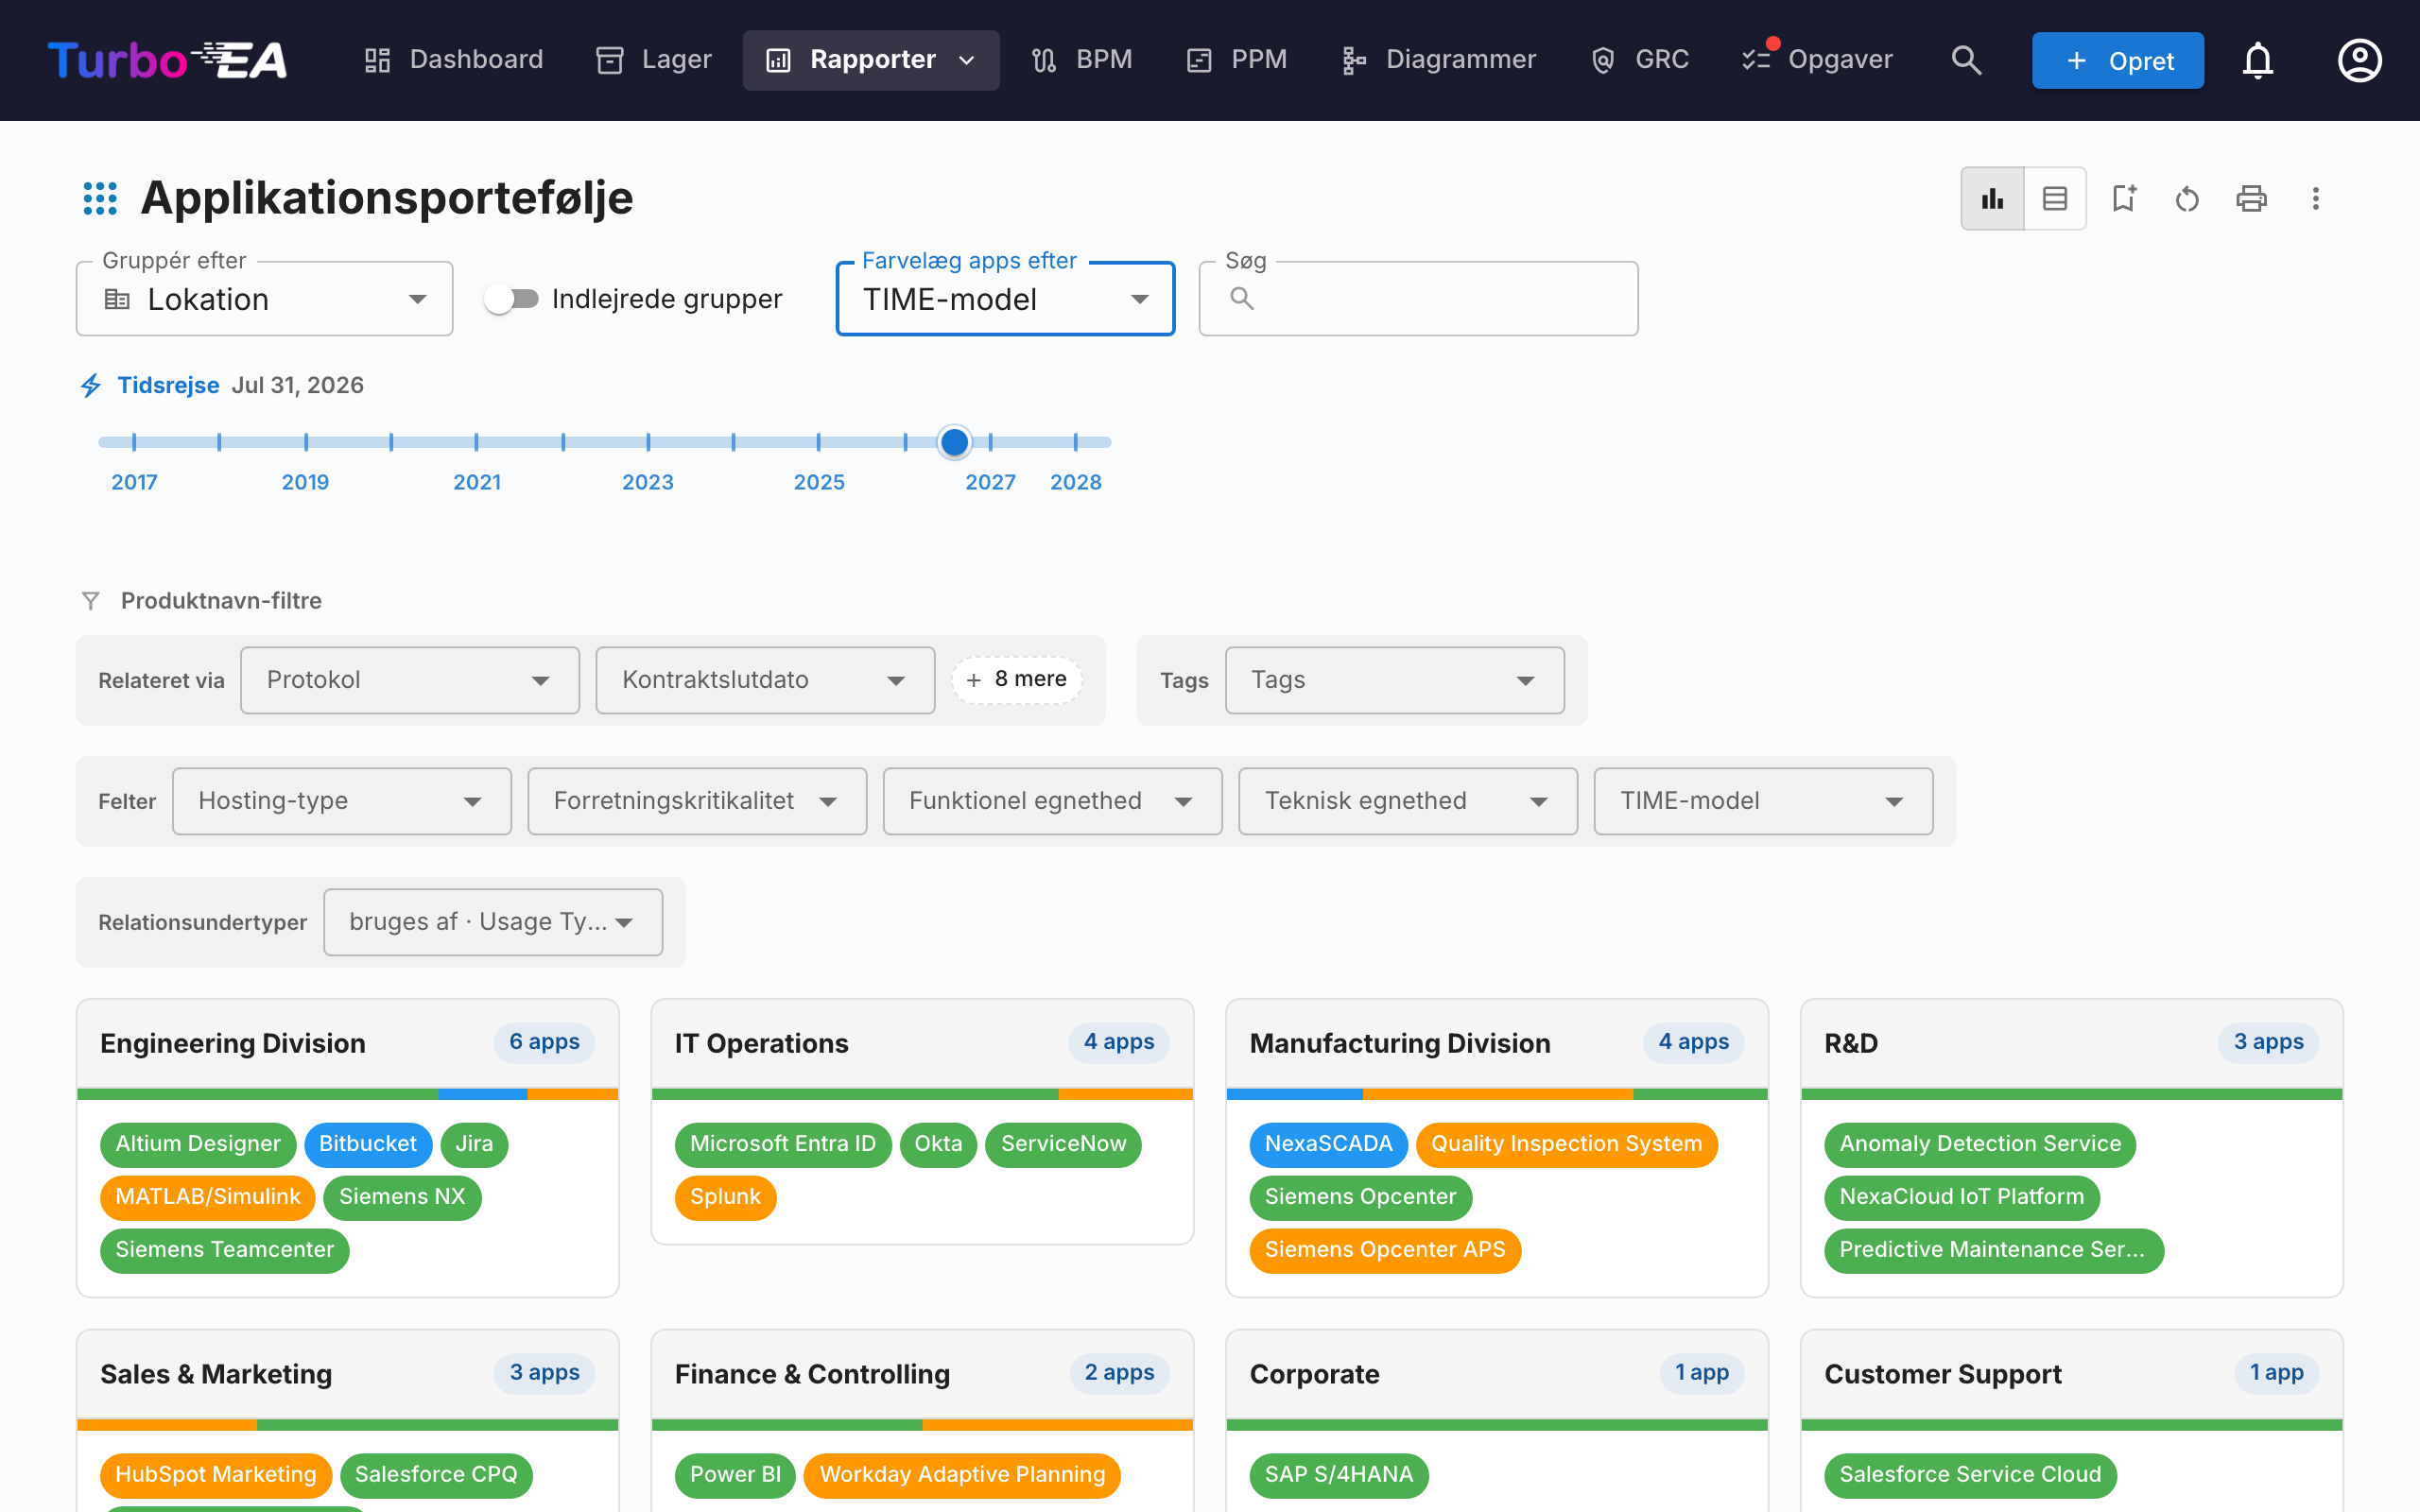
Task: Jump timeline to 2021 mark
Action: pos(476,442)
